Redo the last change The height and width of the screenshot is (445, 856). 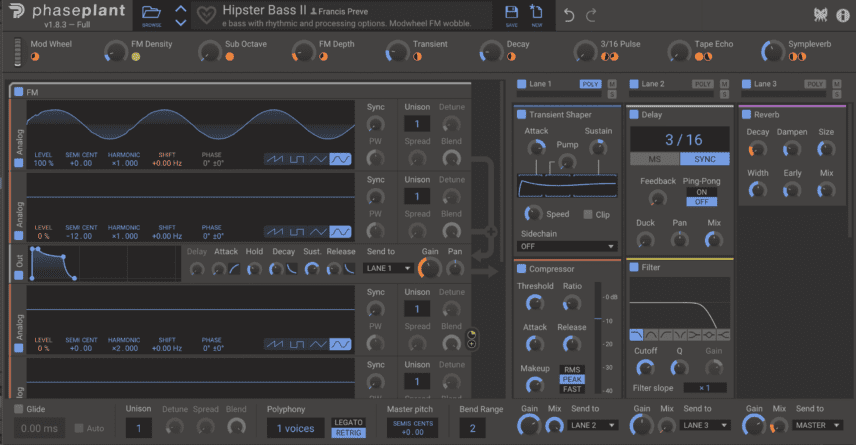(591, 15)
